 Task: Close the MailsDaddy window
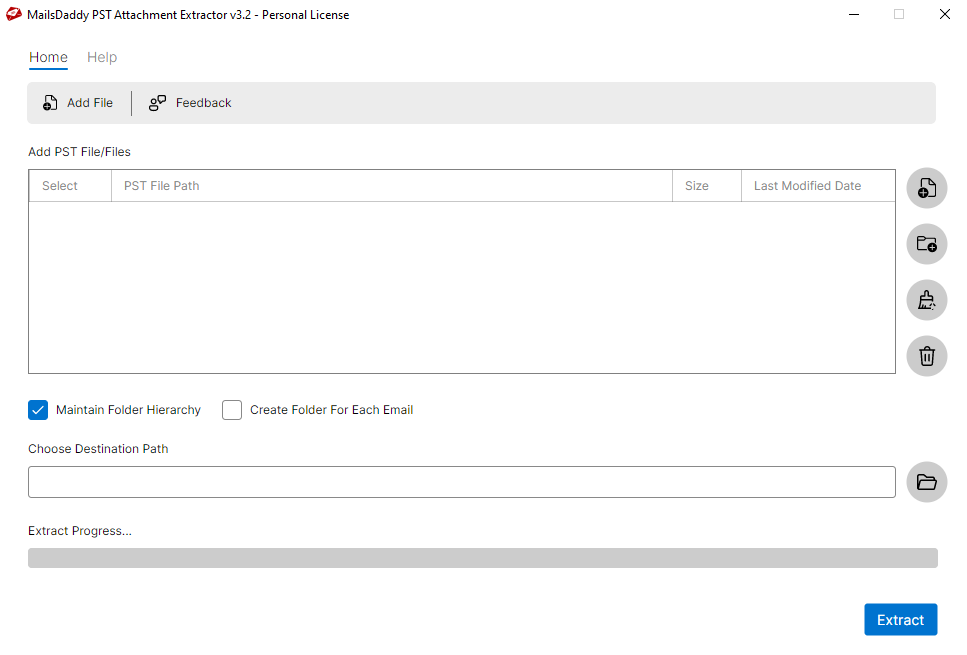[944, 14]
